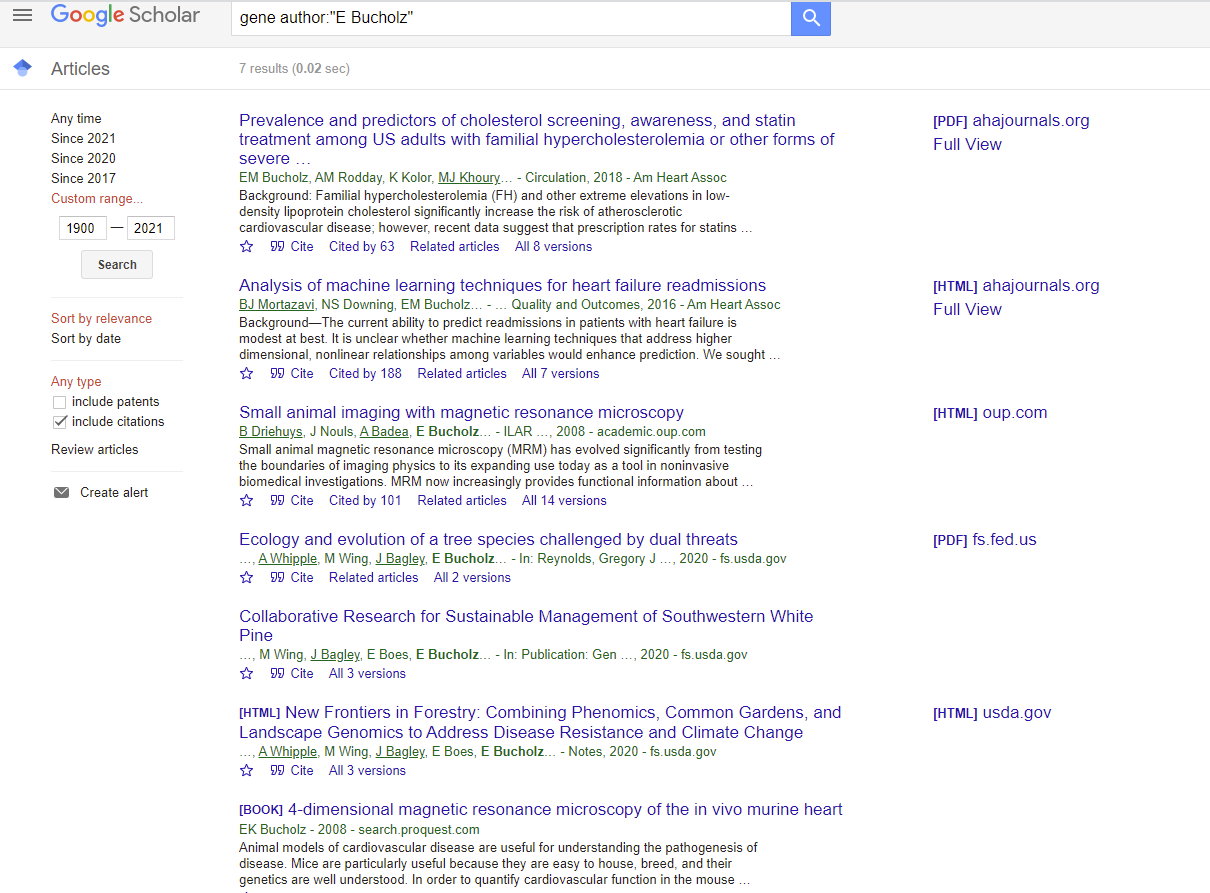
Task: View All 14 versions of MRM article
Action: 564,500
